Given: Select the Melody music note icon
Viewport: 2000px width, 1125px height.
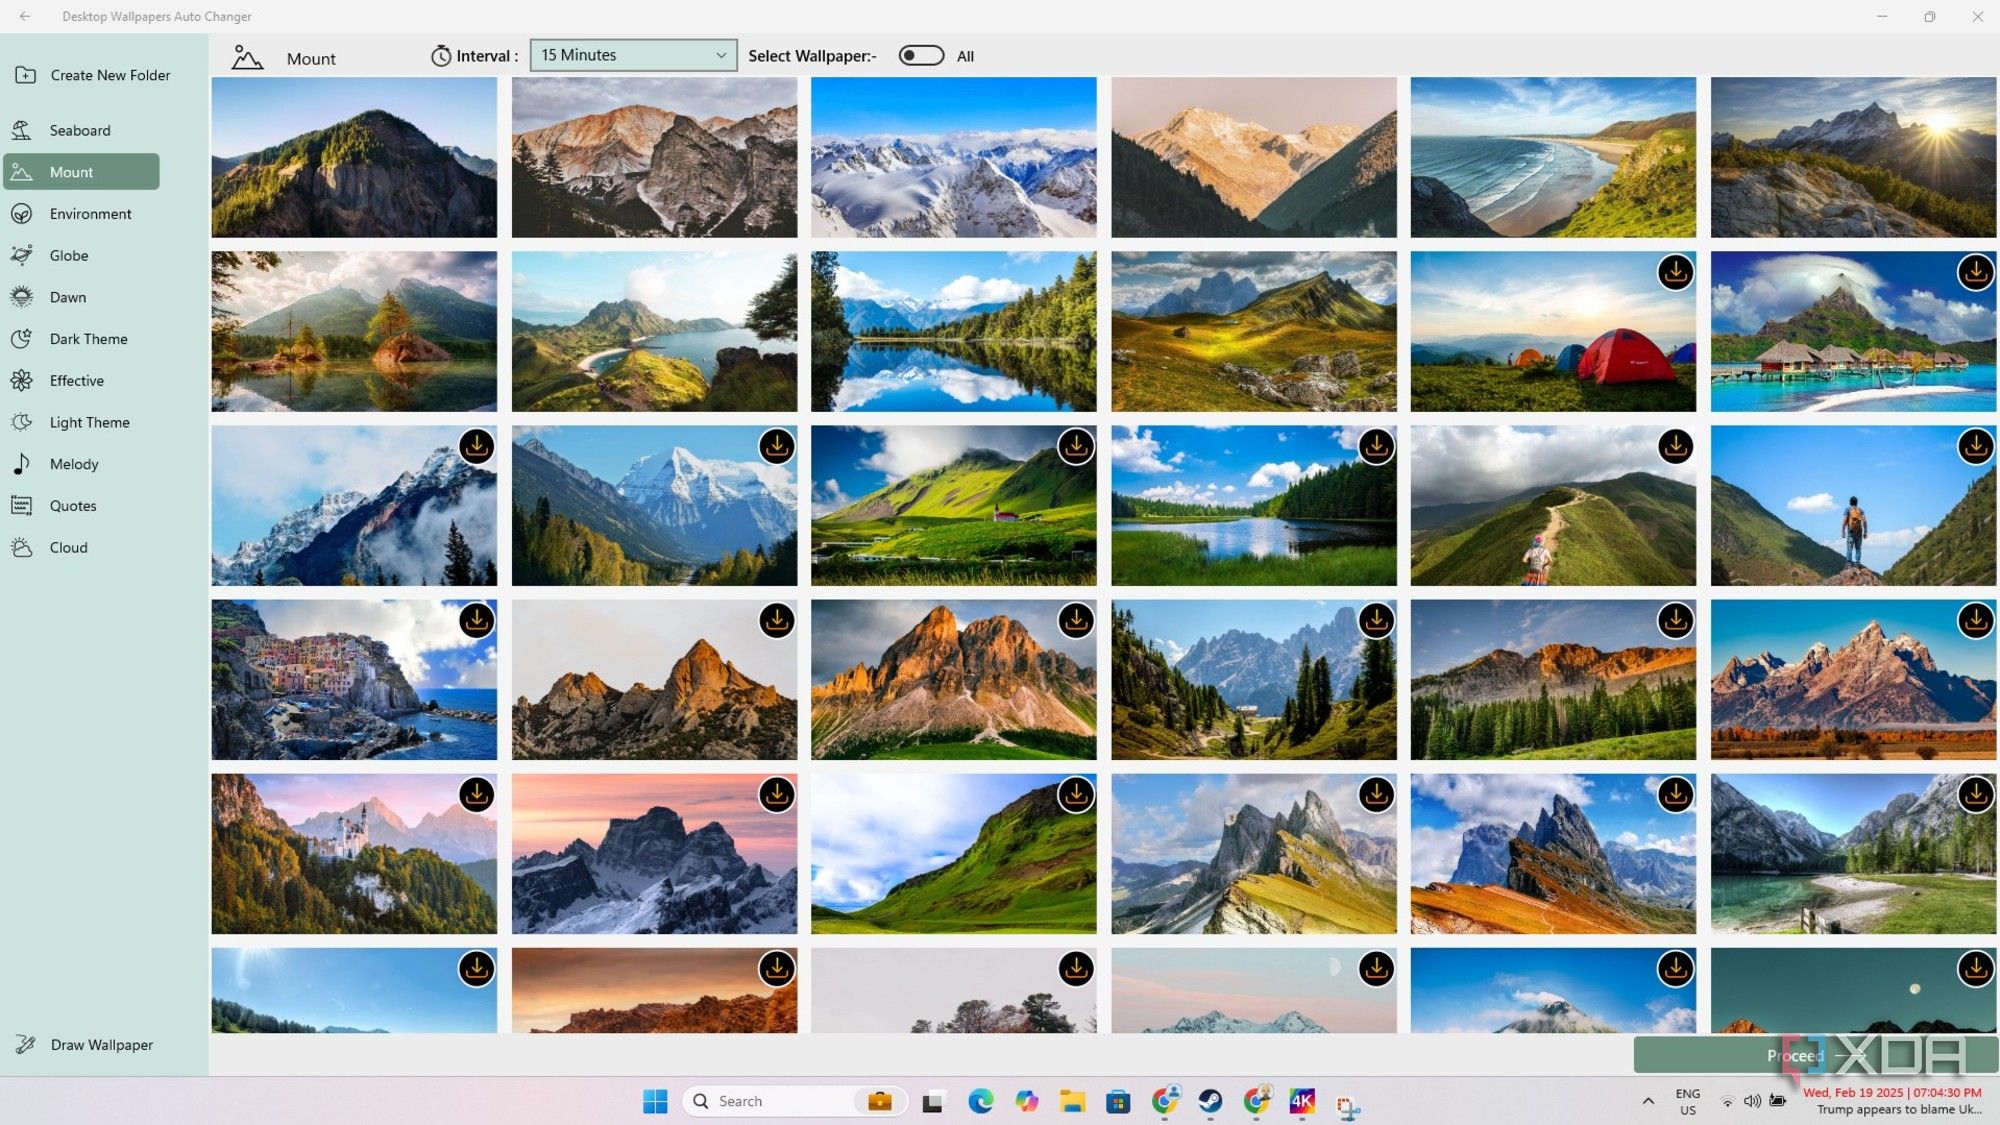Looking at the screenshot, I should pyautogui.click(x=22, y=464).
